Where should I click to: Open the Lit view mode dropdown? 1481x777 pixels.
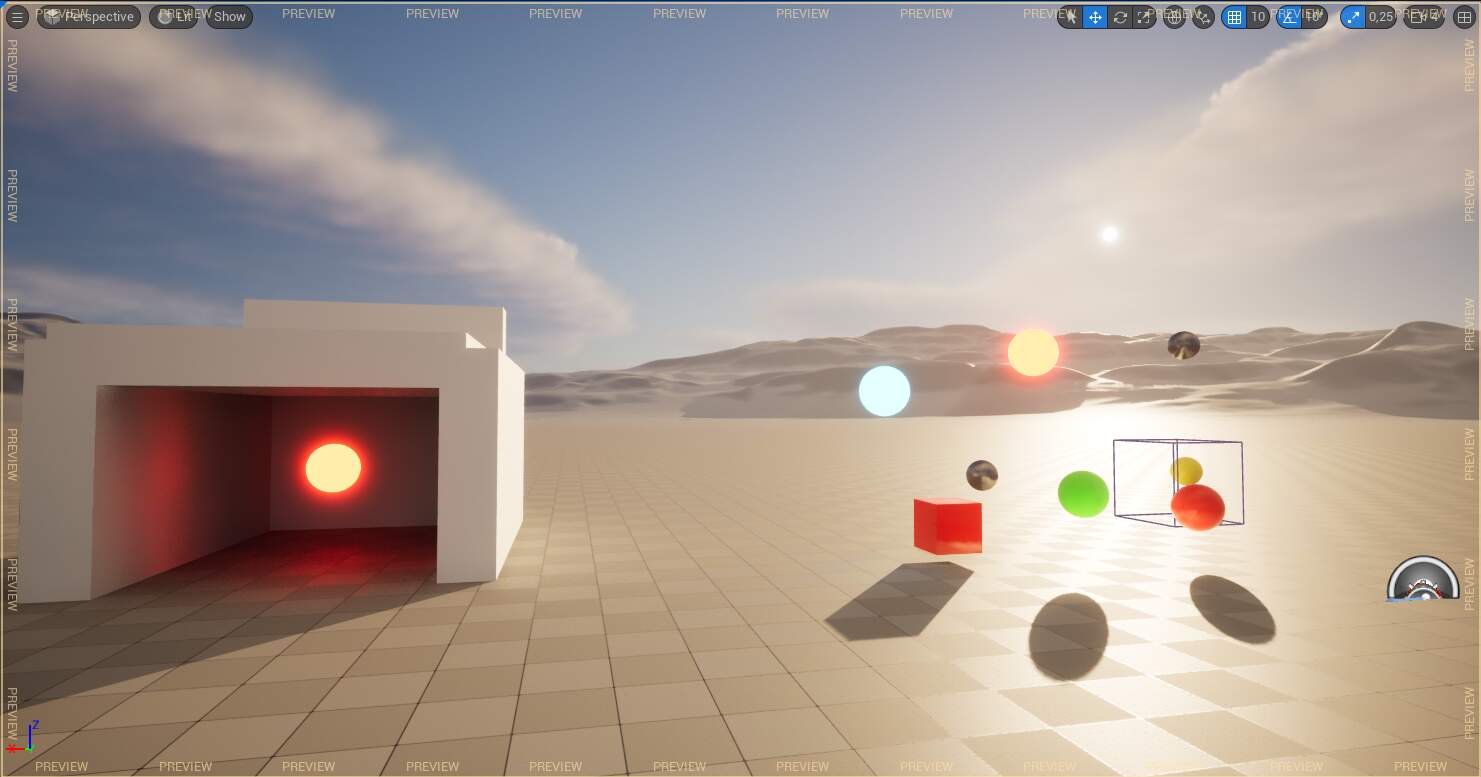click(174, 17)
